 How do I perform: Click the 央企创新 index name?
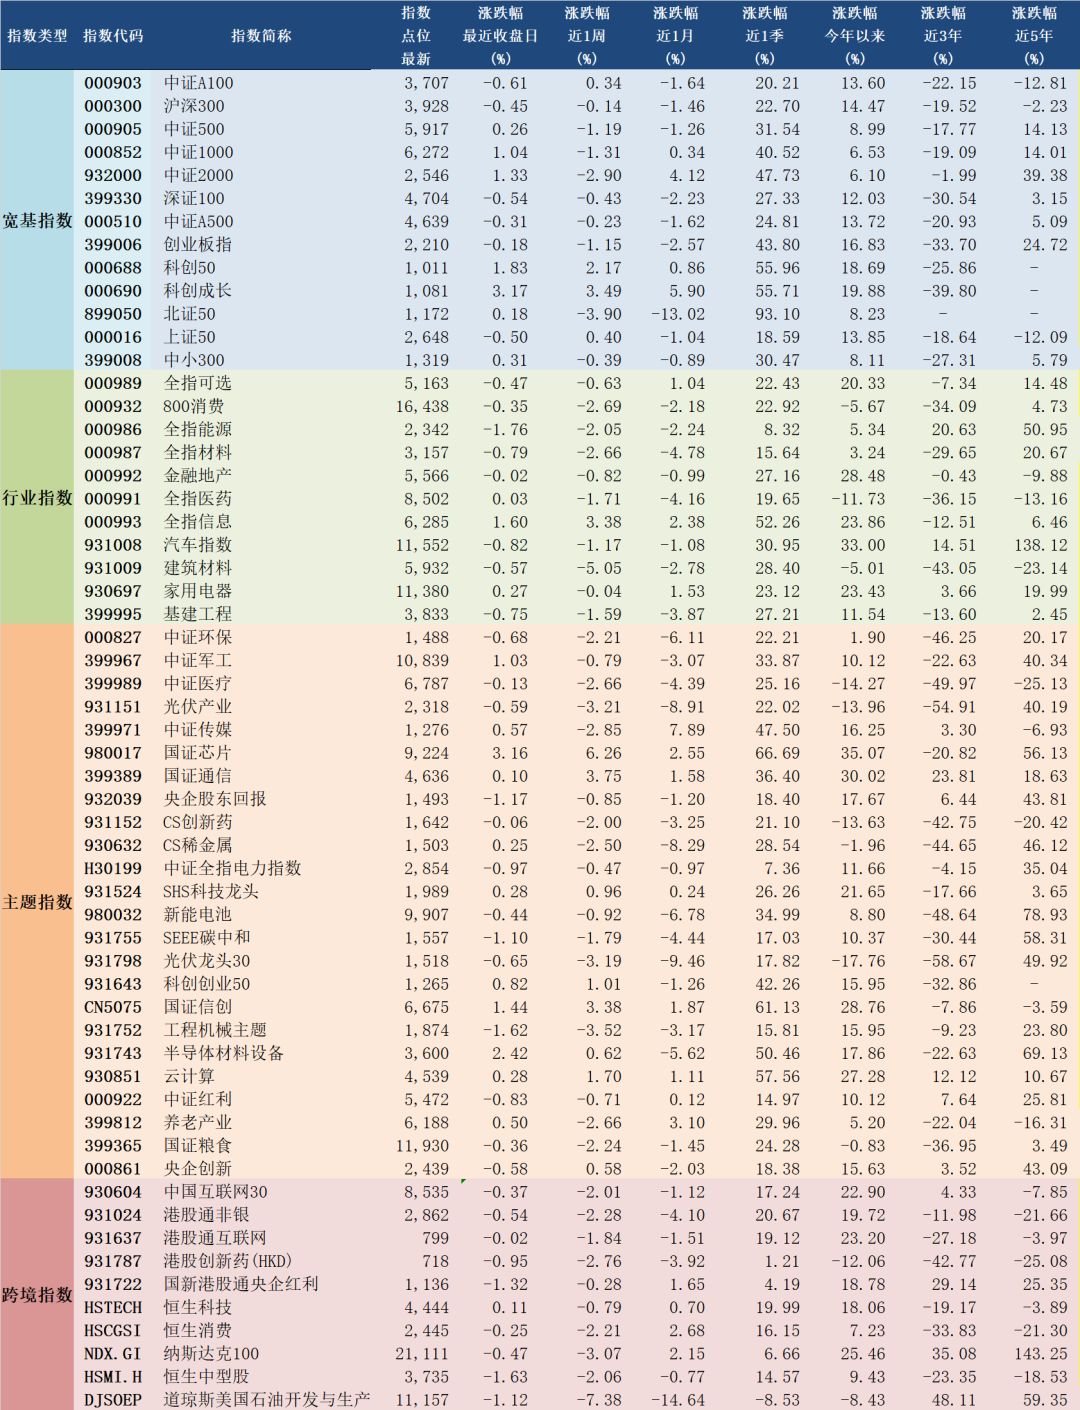198,1169
